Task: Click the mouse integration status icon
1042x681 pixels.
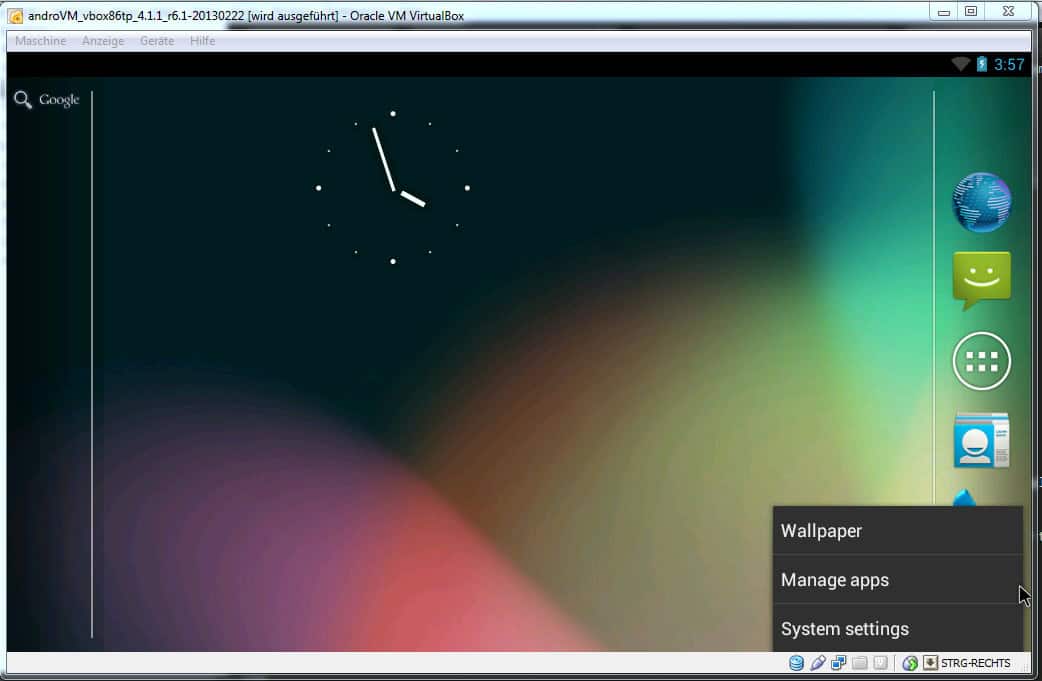Action: 910,662
